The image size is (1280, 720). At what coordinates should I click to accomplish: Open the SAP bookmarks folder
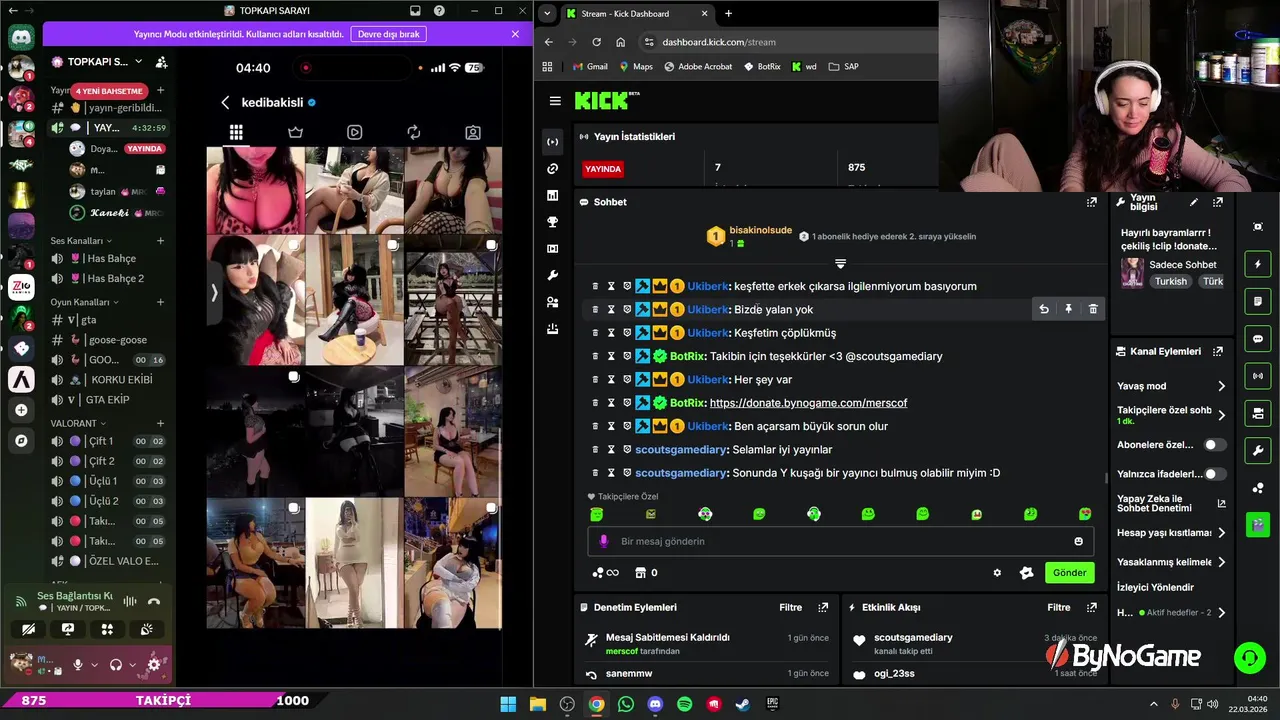click(843, 67)
